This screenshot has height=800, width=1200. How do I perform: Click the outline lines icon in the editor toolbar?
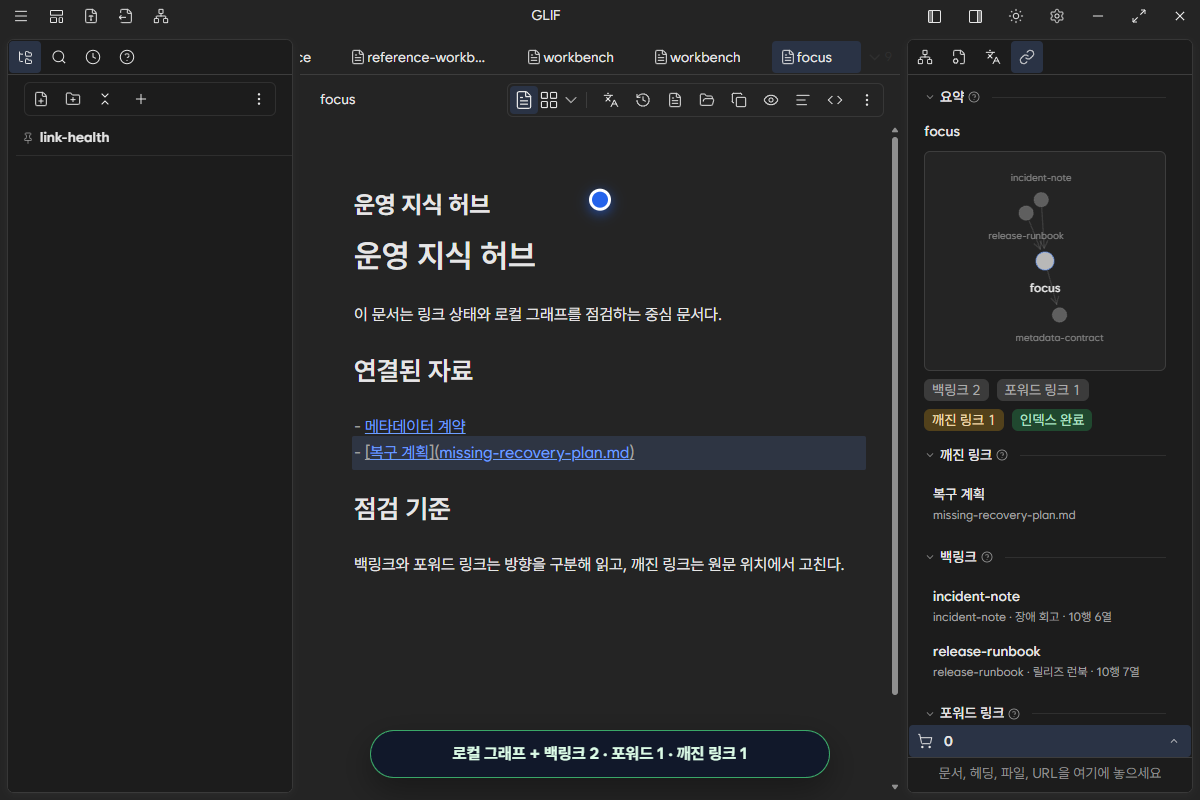click(x=802, y=100)
